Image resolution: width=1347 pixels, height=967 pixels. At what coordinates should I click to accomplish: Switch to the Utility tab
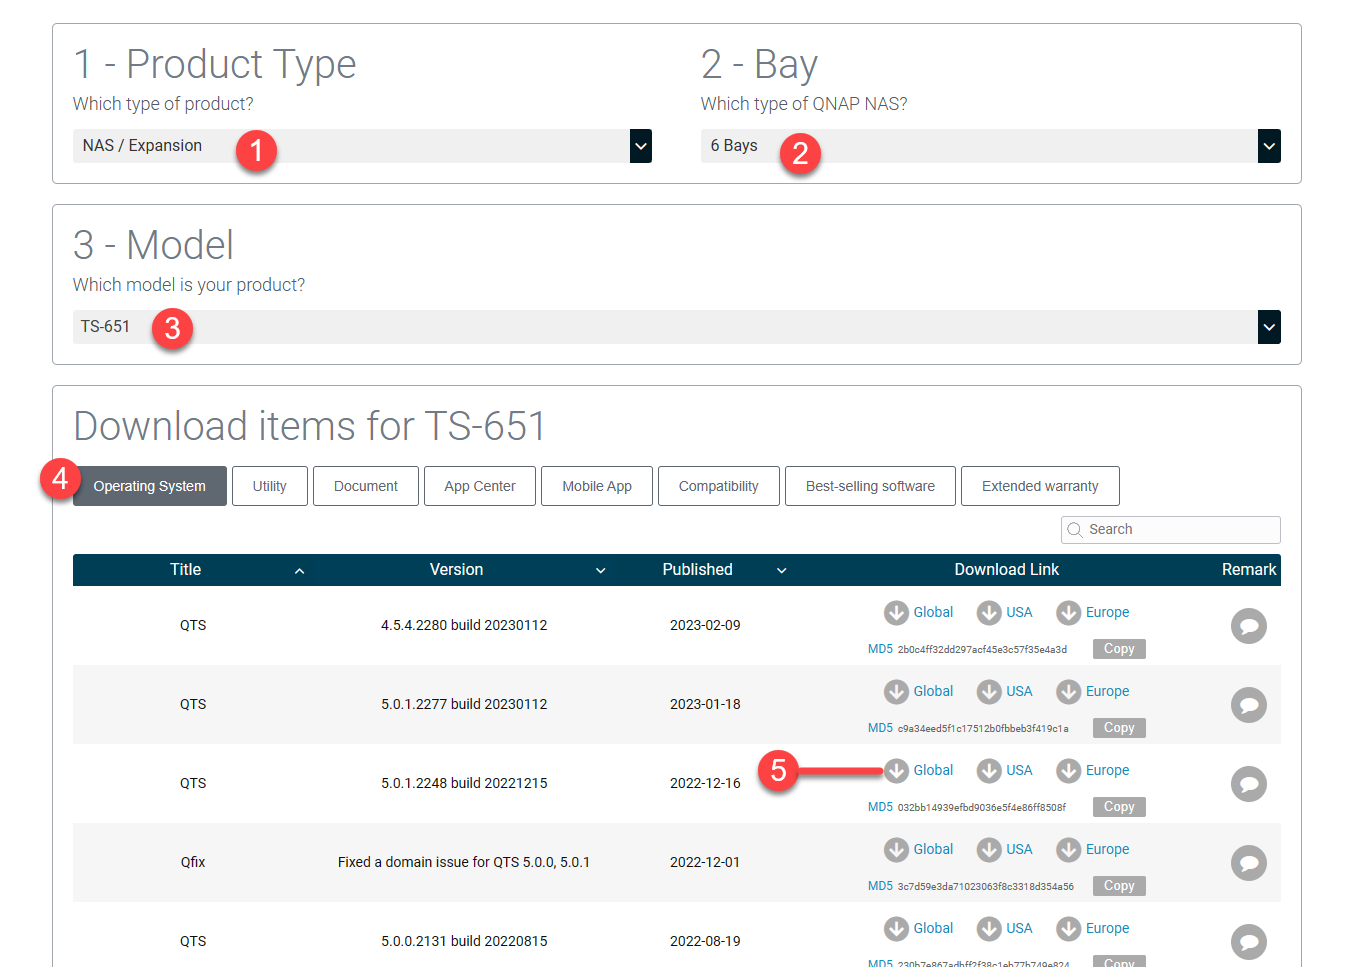(270, 486)
